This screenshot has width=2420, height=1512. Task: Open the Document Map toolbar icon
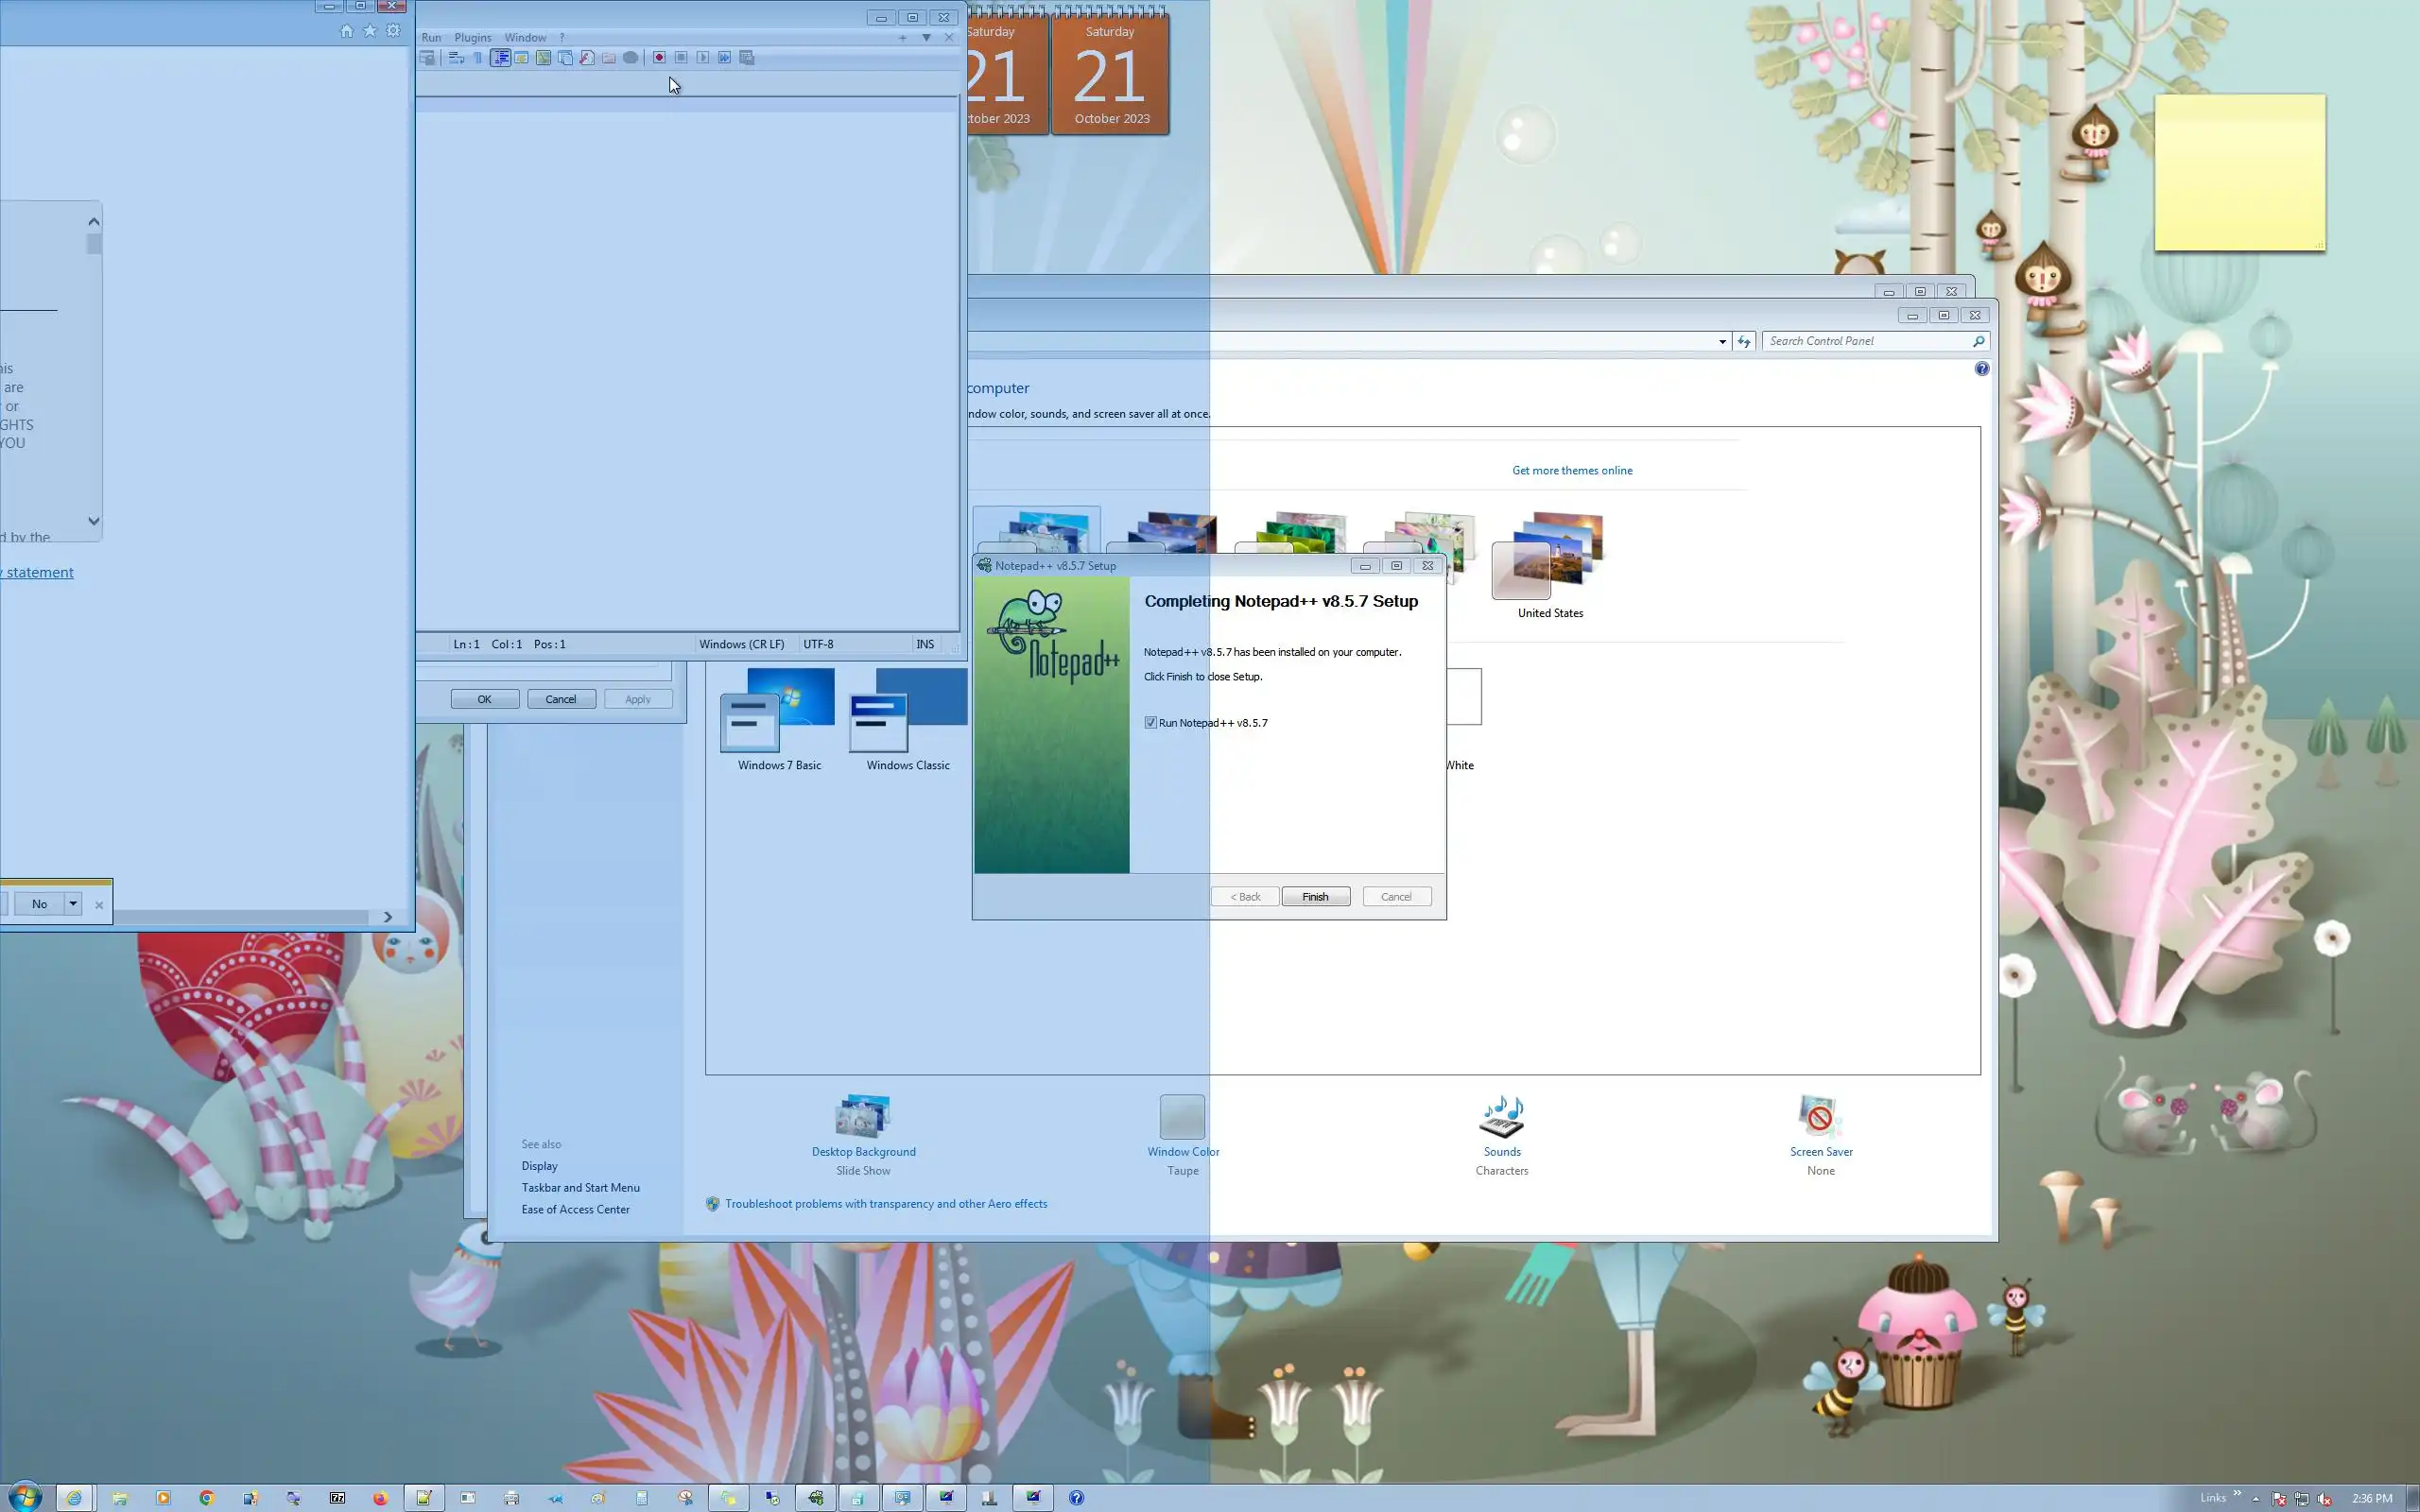click(543, 58)
